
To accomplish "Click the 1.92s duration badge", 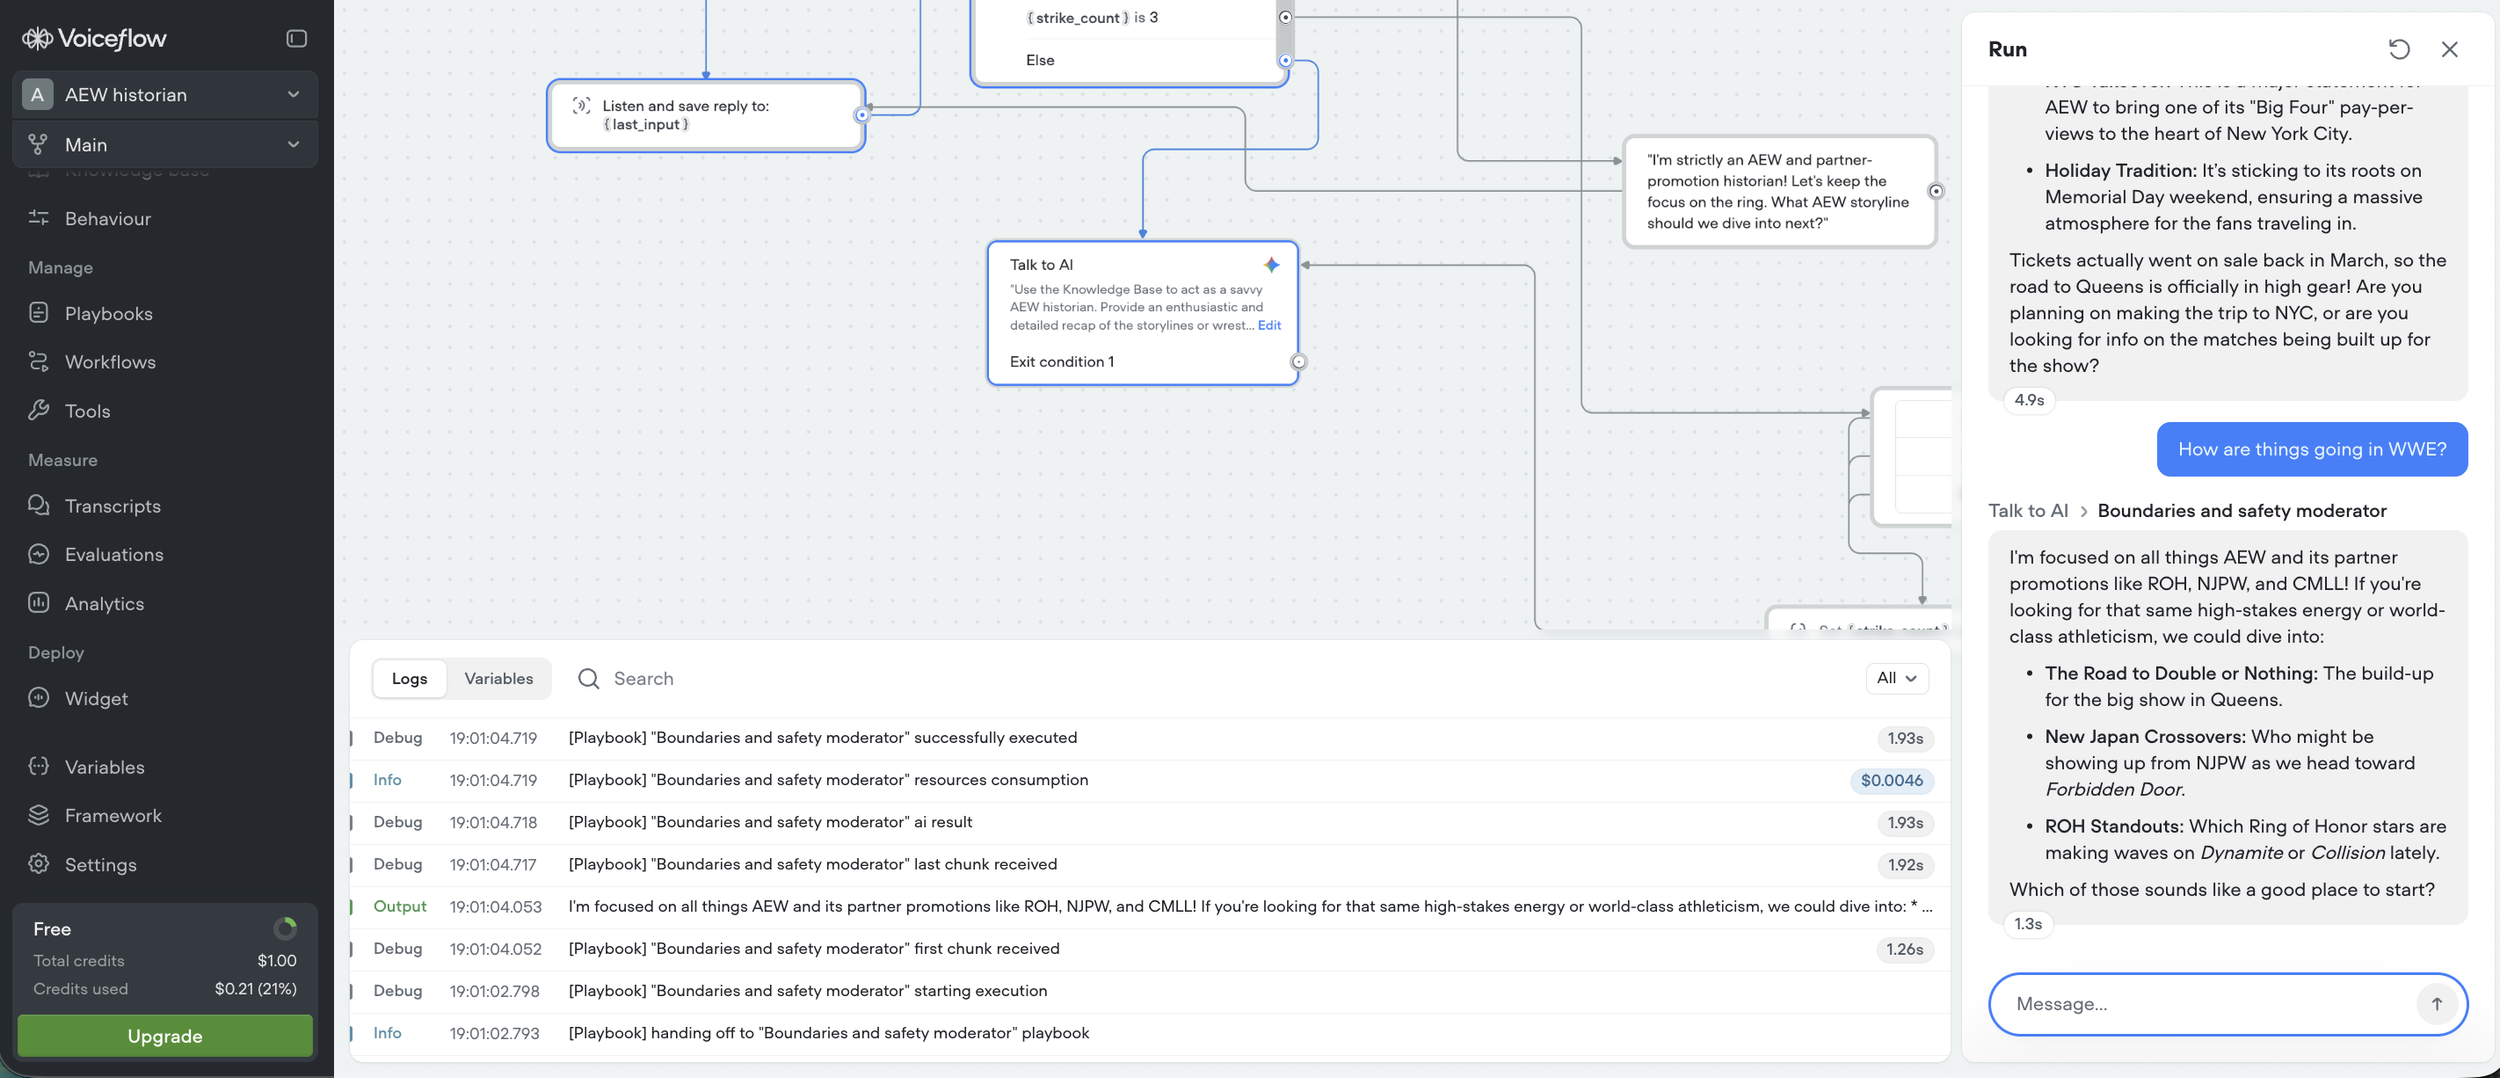I will click(x=1904, y=865).
